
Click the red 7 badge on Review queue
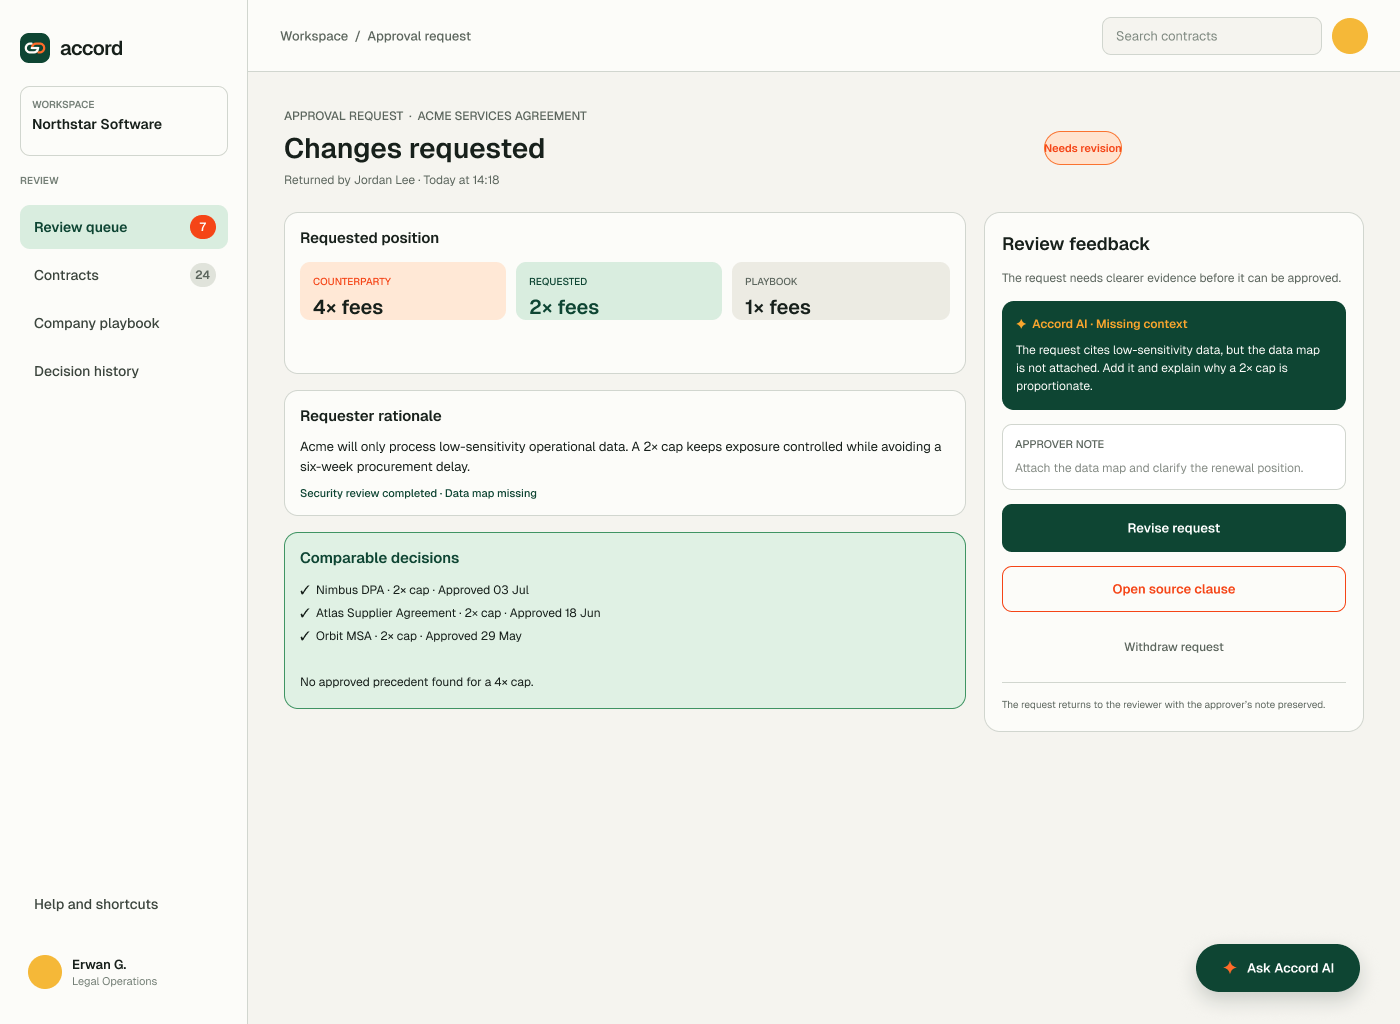click(203, 227)
